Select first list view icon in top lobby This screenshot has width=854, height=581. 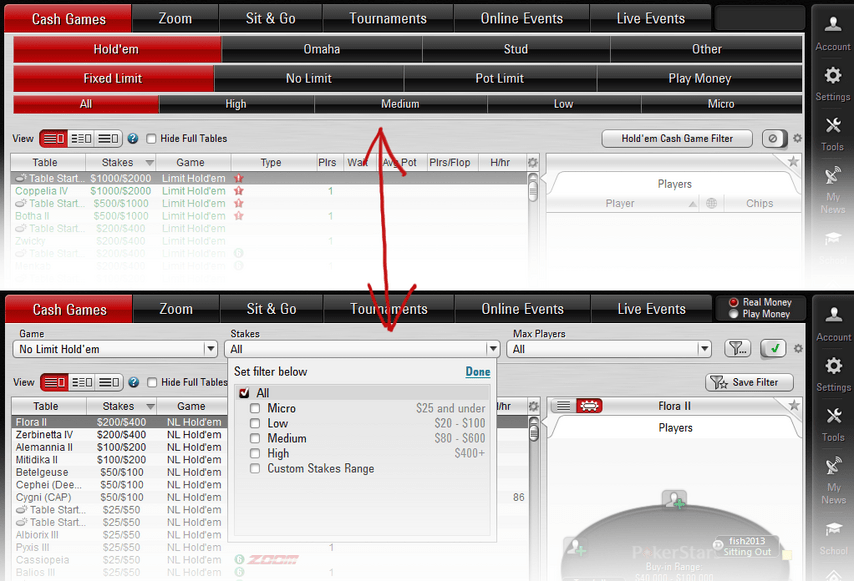point(54,139)
